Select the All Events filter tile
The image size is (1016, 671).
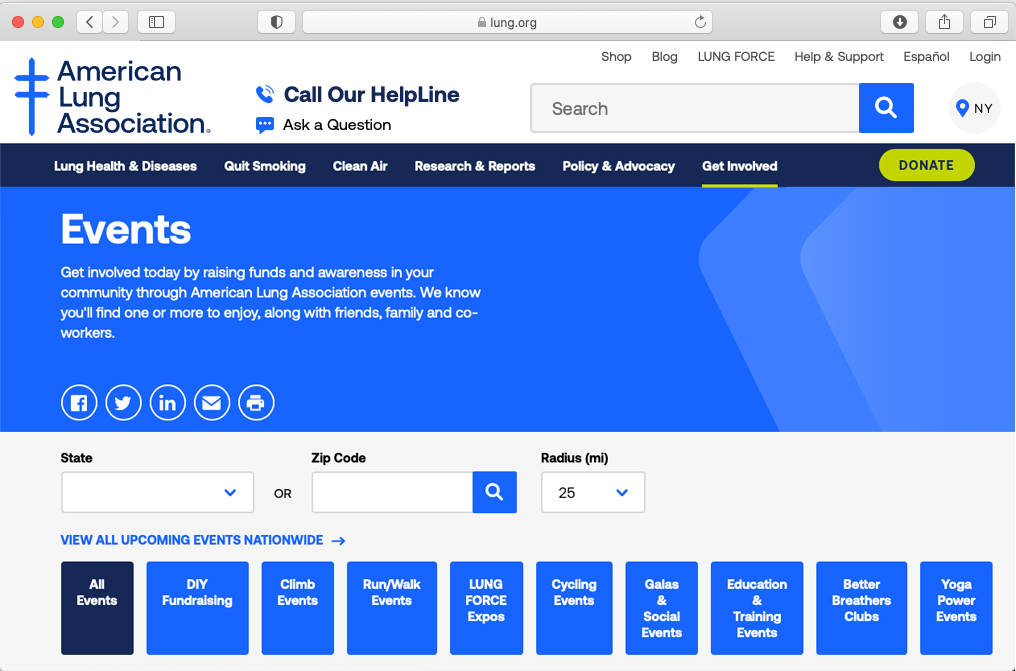coord(97,608)
